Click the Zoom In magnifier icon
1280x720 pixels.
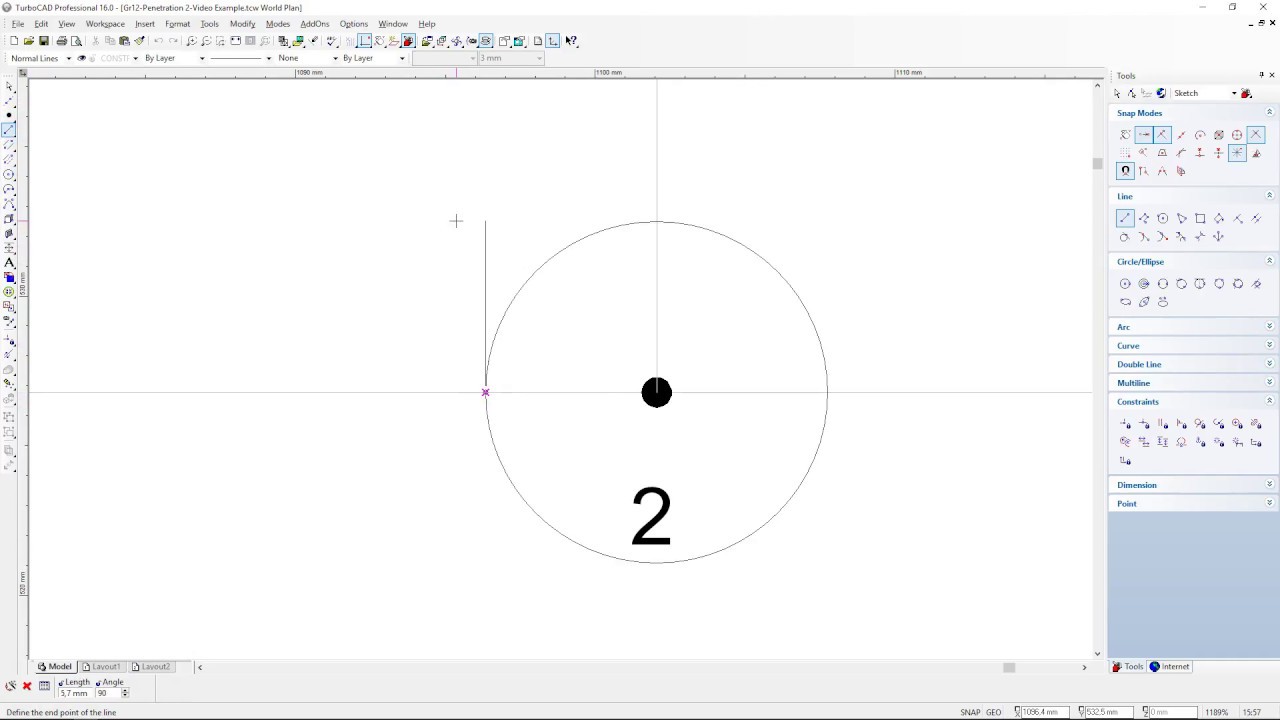191,41
